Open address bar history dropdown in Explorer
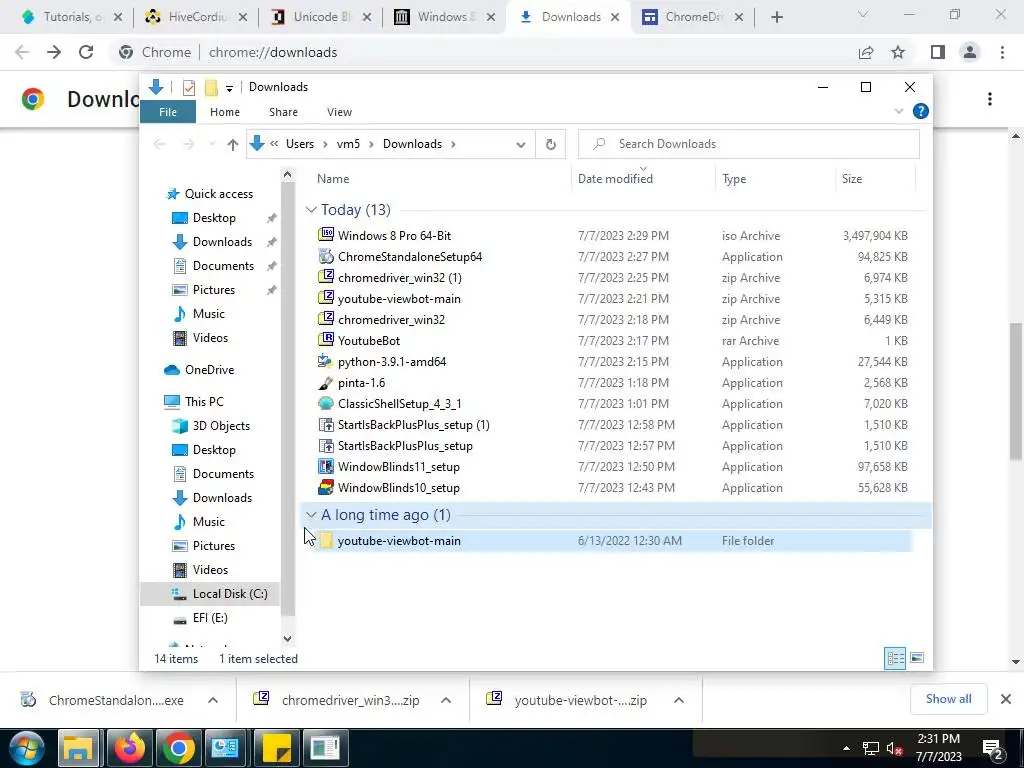This screenshot has width=1024, height=768. 520,144
